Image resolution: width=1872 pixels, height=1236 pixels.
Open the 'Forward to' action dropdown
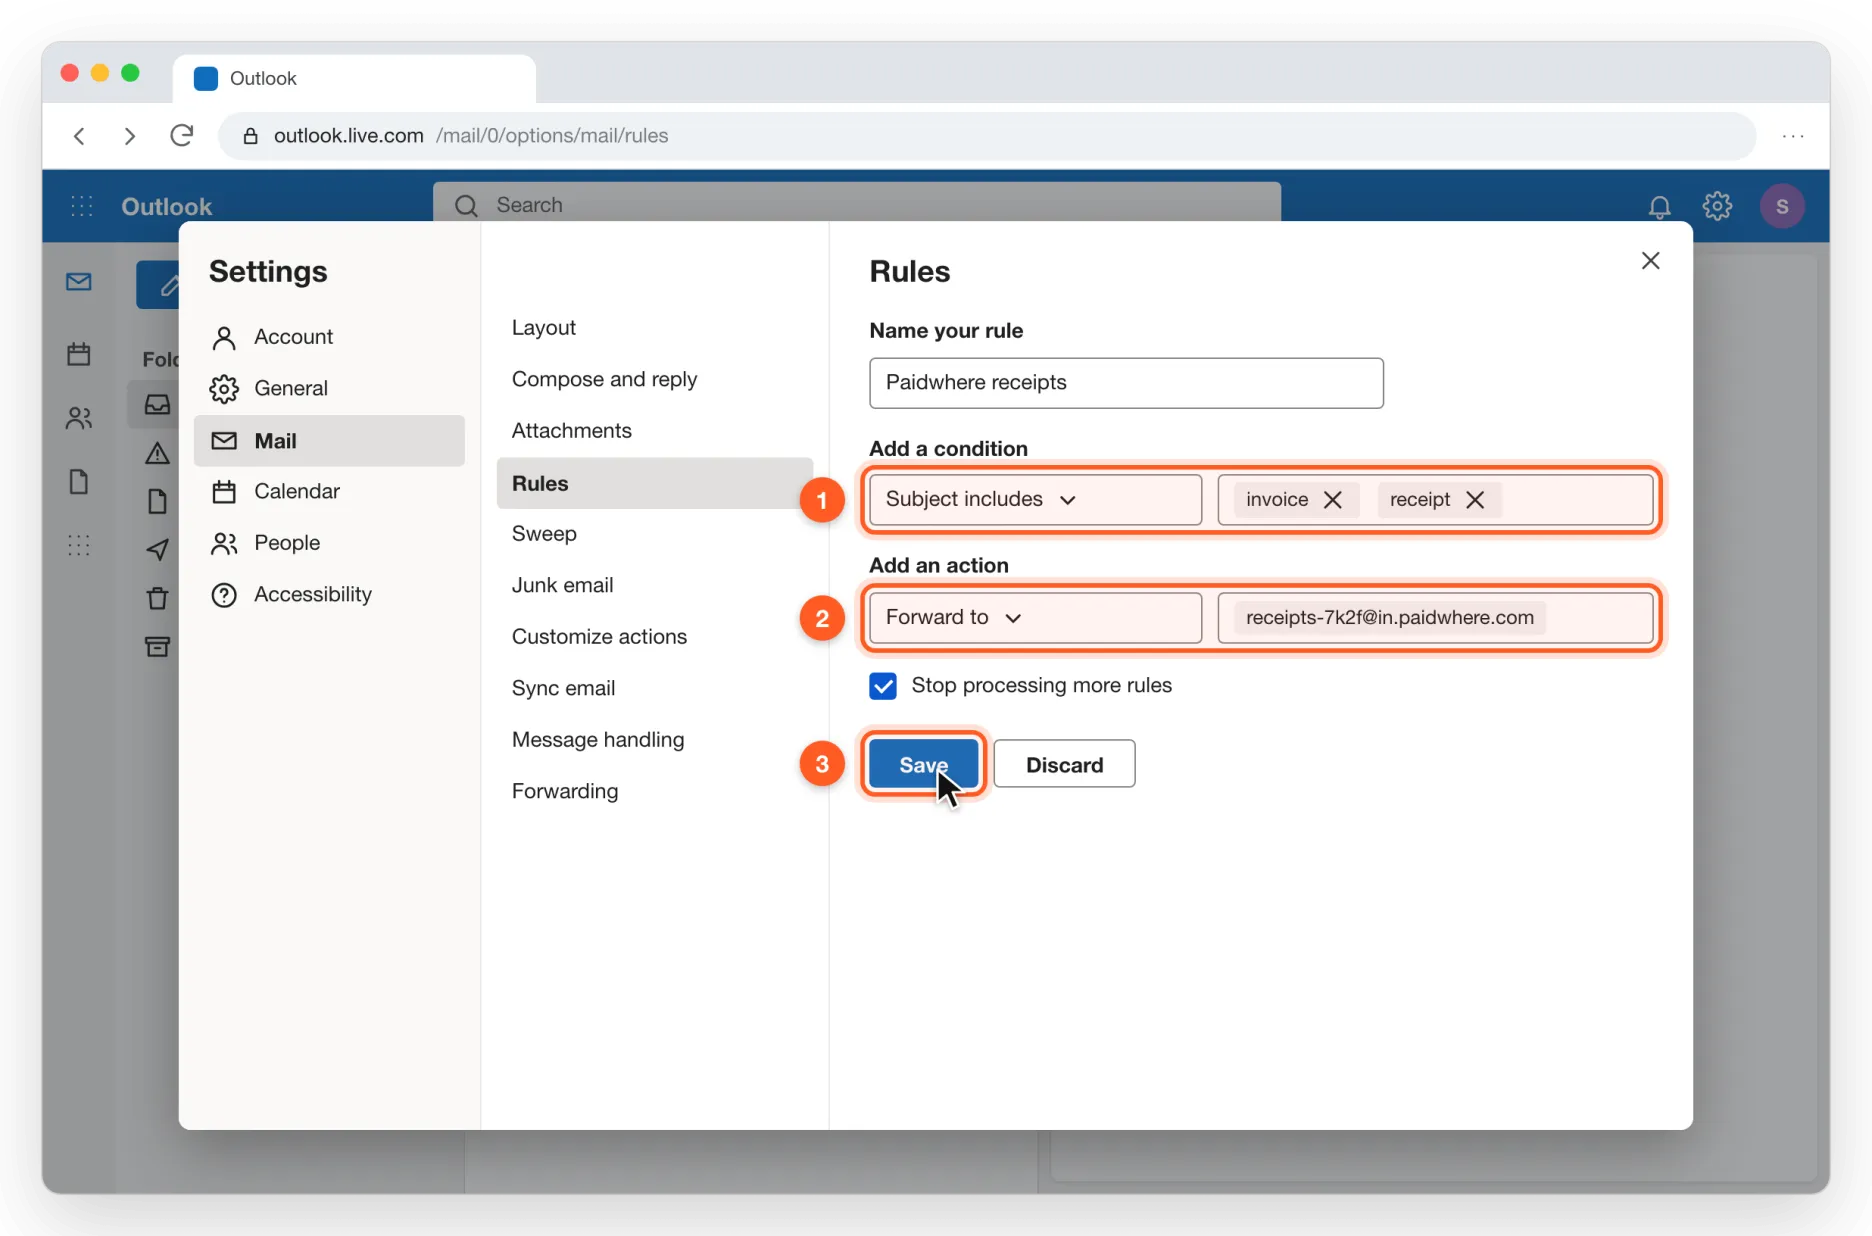tap(1035, 618)
